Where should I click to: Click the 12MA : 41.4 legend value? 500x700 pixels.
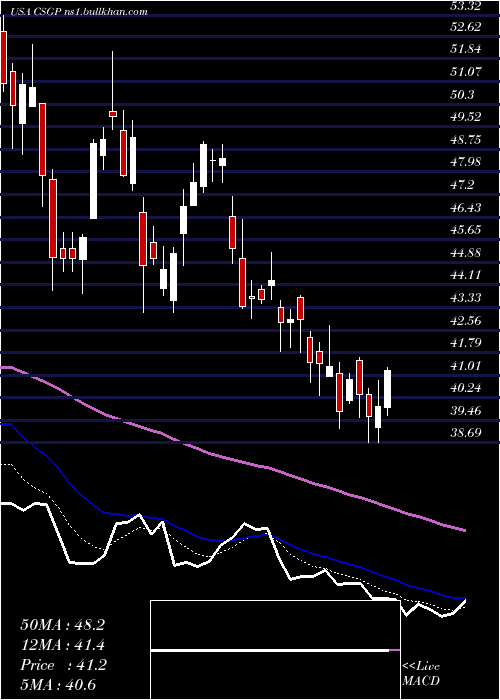click(62, 645)
